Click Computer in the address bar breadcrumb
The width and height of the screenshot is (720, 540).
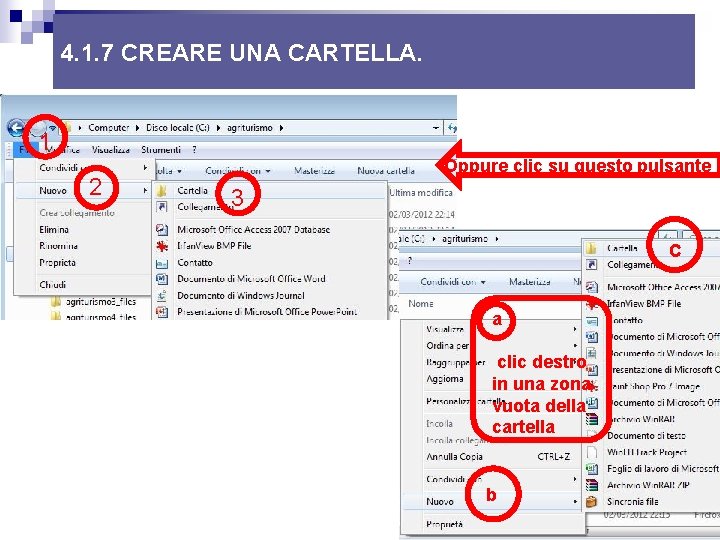[108, 128]
